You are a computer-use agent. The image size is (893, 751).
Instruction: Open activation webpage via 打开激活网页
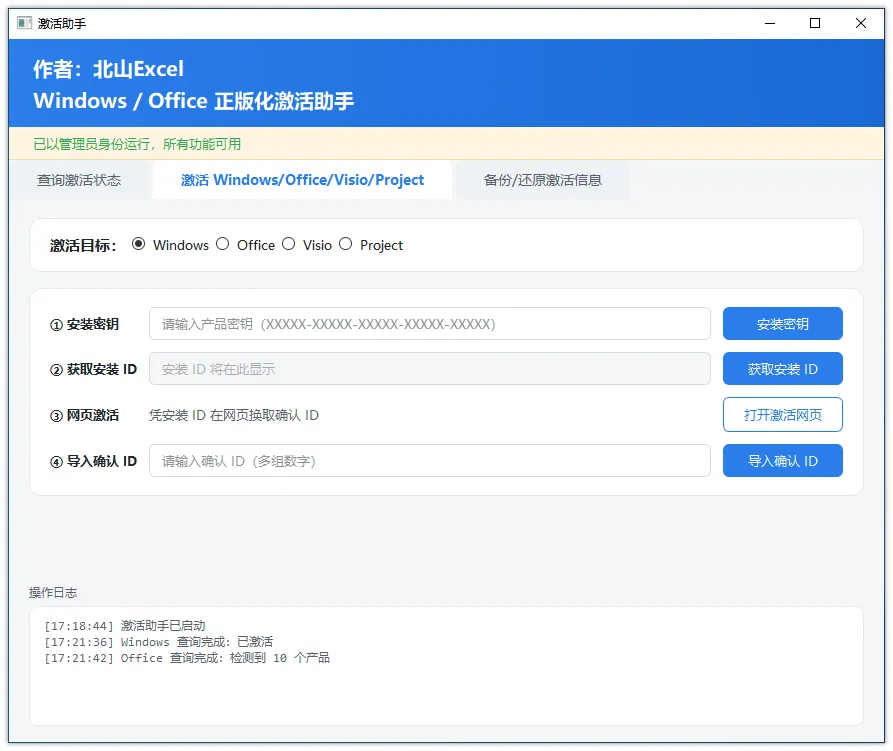tap(783, 415)
